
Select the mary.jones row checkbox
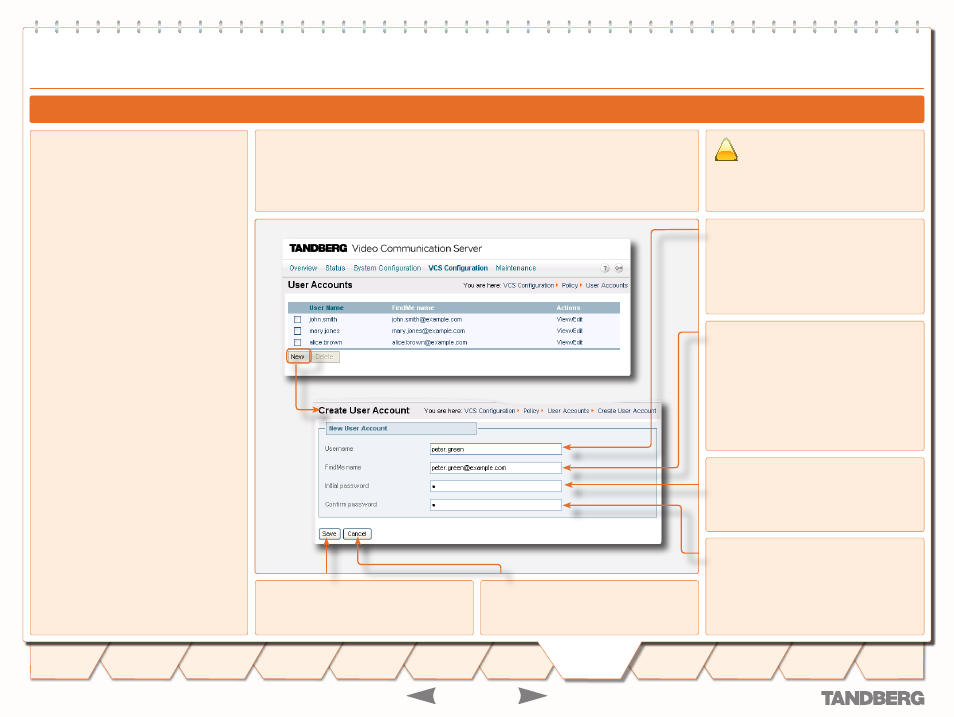point(298,331)
